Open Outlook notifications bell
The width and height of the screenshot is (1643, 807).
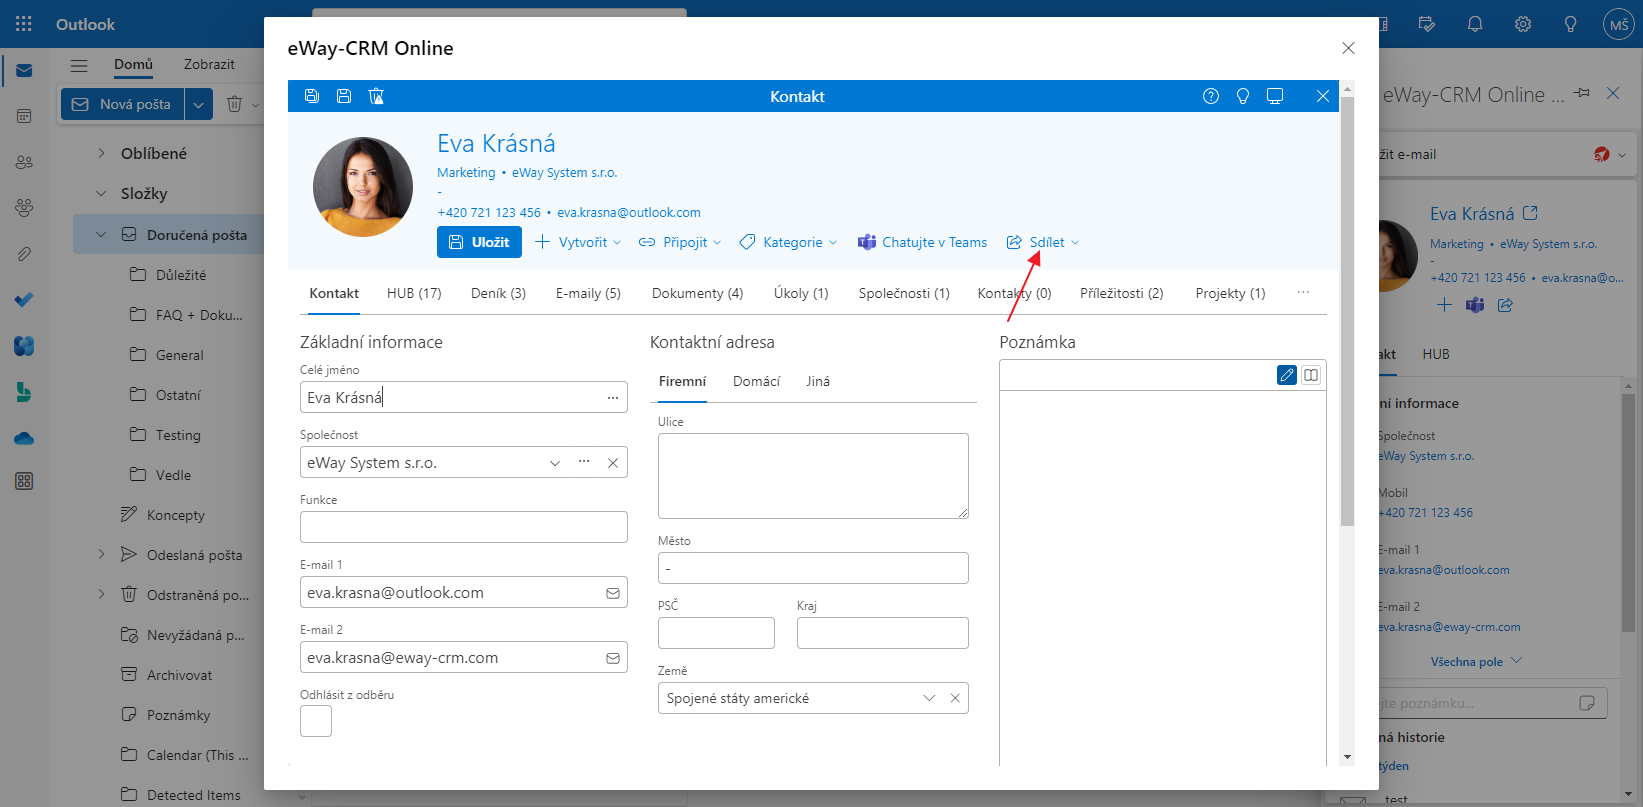1475,24
